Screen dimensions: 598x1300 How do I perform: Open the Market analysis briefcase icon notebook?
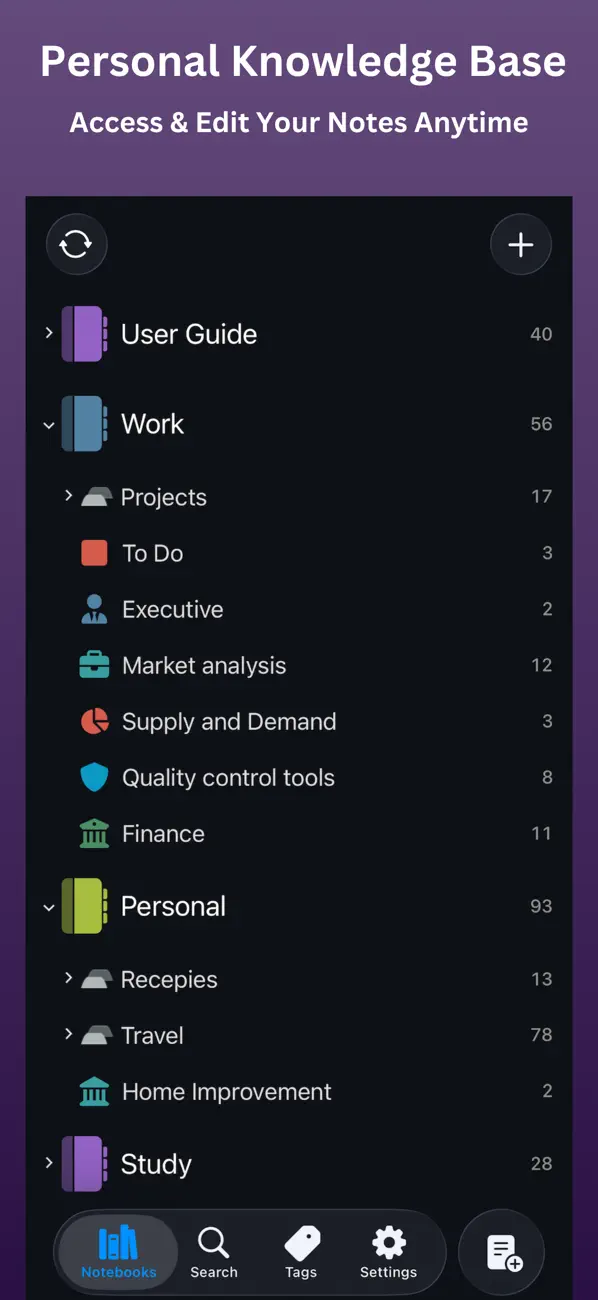[95, 665]
